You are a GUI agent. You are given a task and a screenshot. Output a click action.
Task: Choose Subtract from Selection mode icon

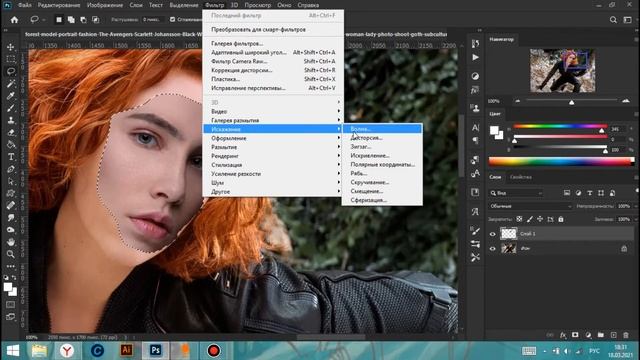click(x=83, y=20)
